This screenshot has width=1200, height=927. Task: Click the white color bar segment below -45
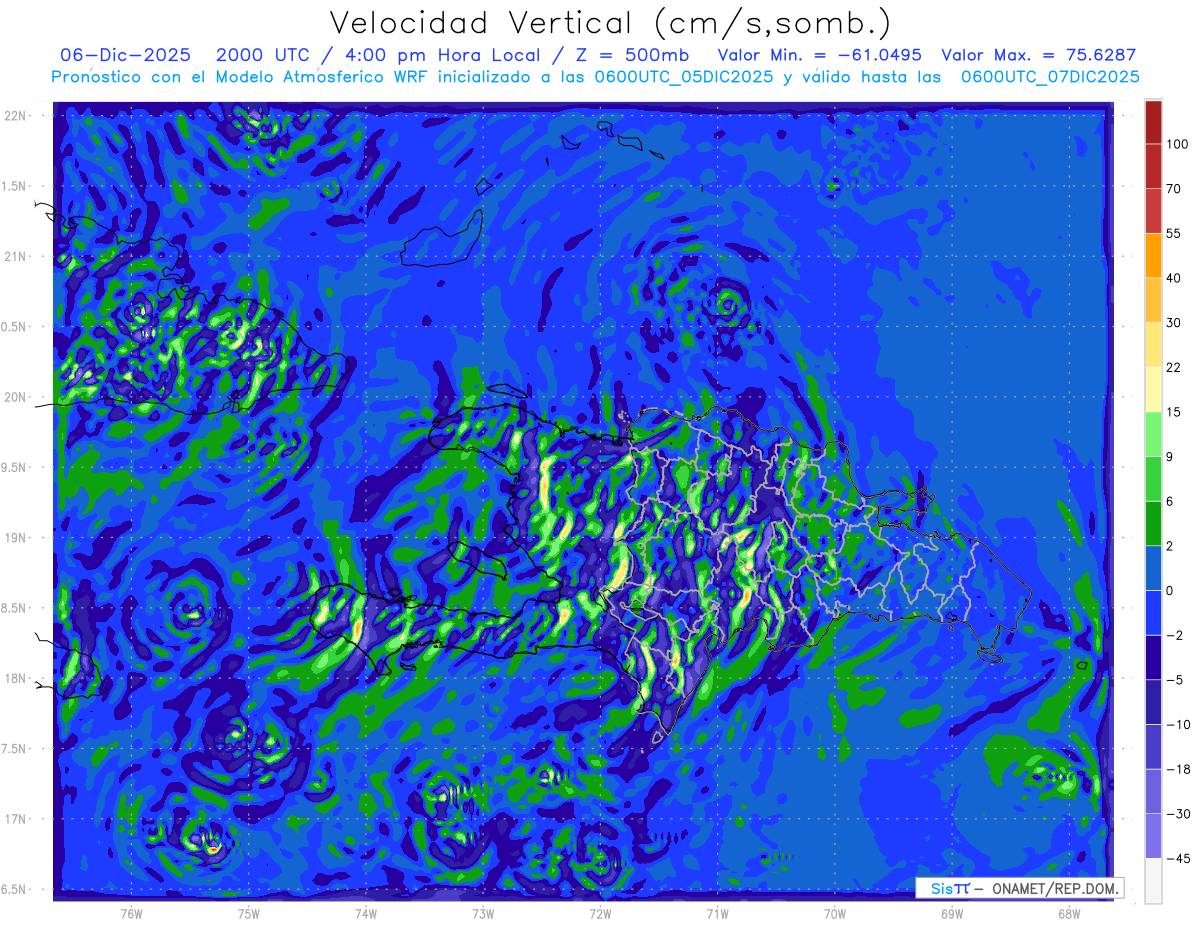(1153, 880)
